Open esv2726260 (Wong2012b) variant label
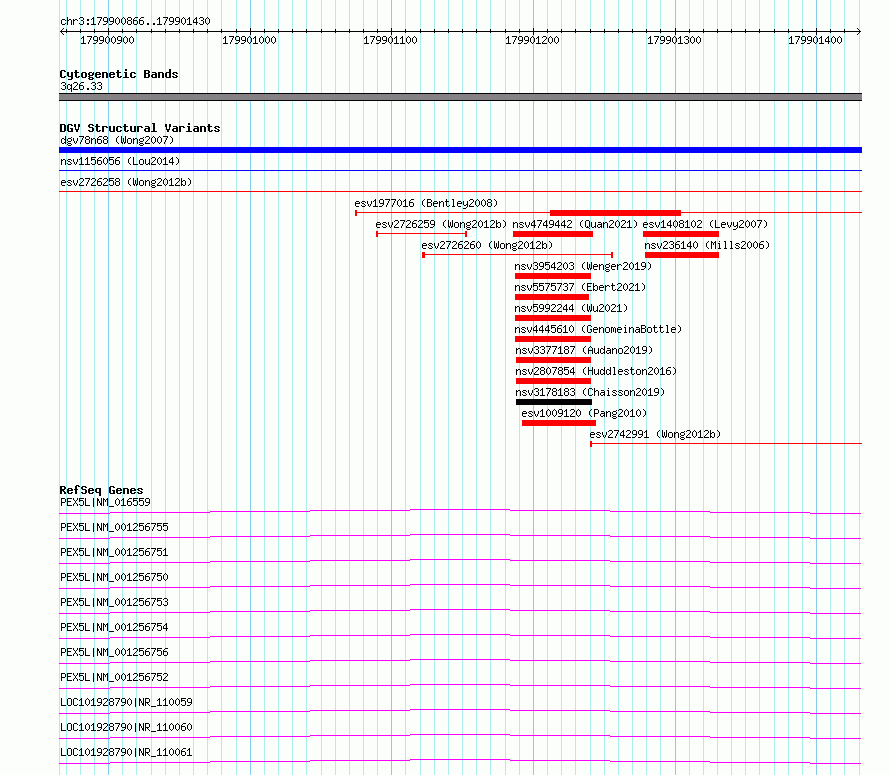The width and height of the screenshot is (890, 775). coord(487,245)
